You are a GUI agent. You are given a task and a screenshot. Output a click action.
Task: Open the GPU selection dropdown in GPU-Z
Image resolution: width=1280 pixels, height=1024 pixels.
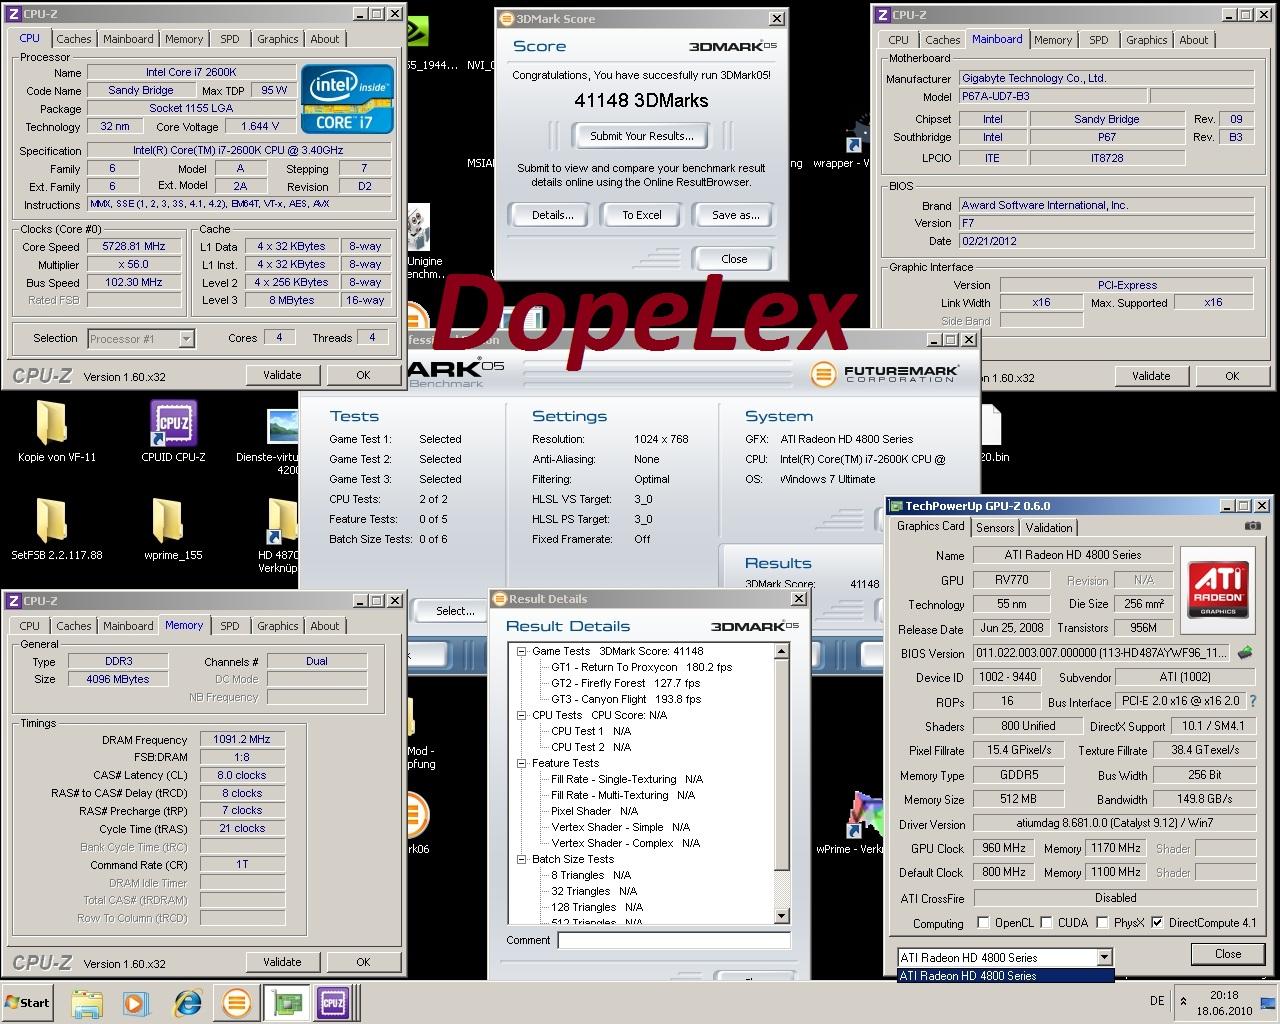(x=1104, y=957)
